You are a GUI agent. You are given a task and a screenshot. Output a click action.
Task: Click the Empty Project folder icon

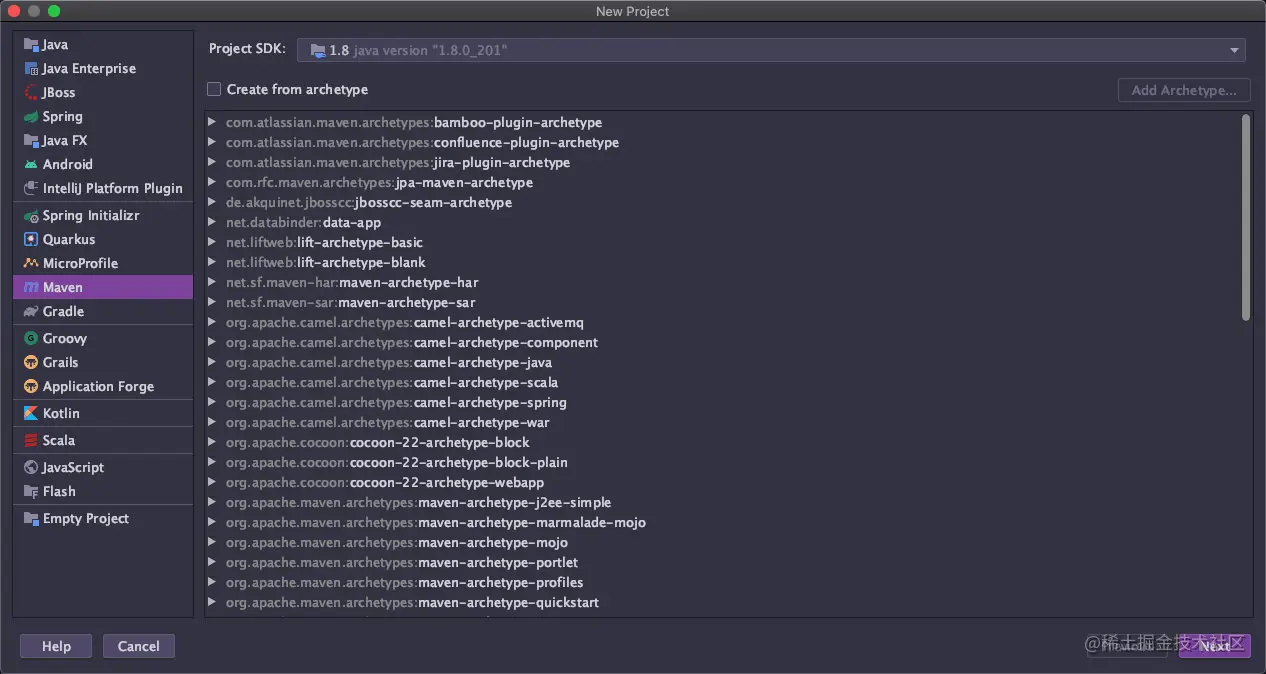click(31, 519)
